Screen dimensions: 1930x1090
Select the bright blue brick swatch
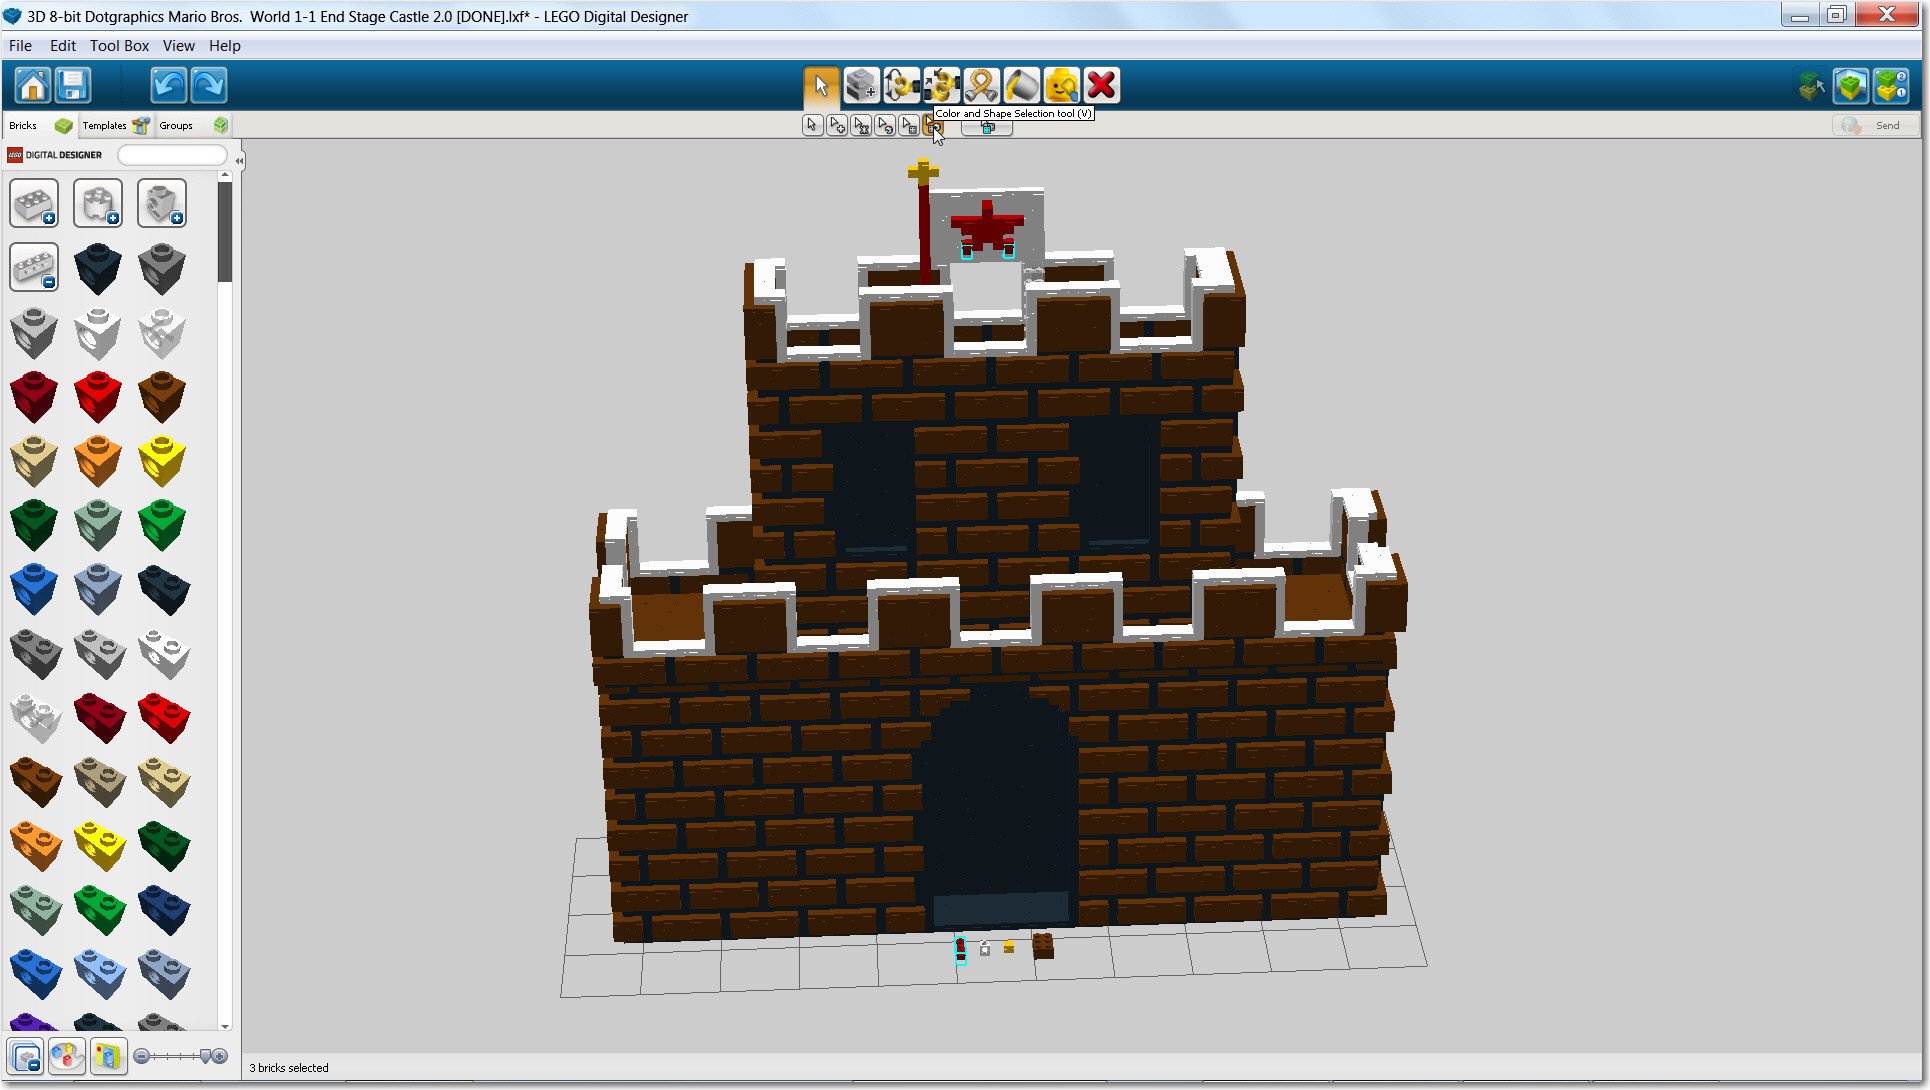pos(34,588)
